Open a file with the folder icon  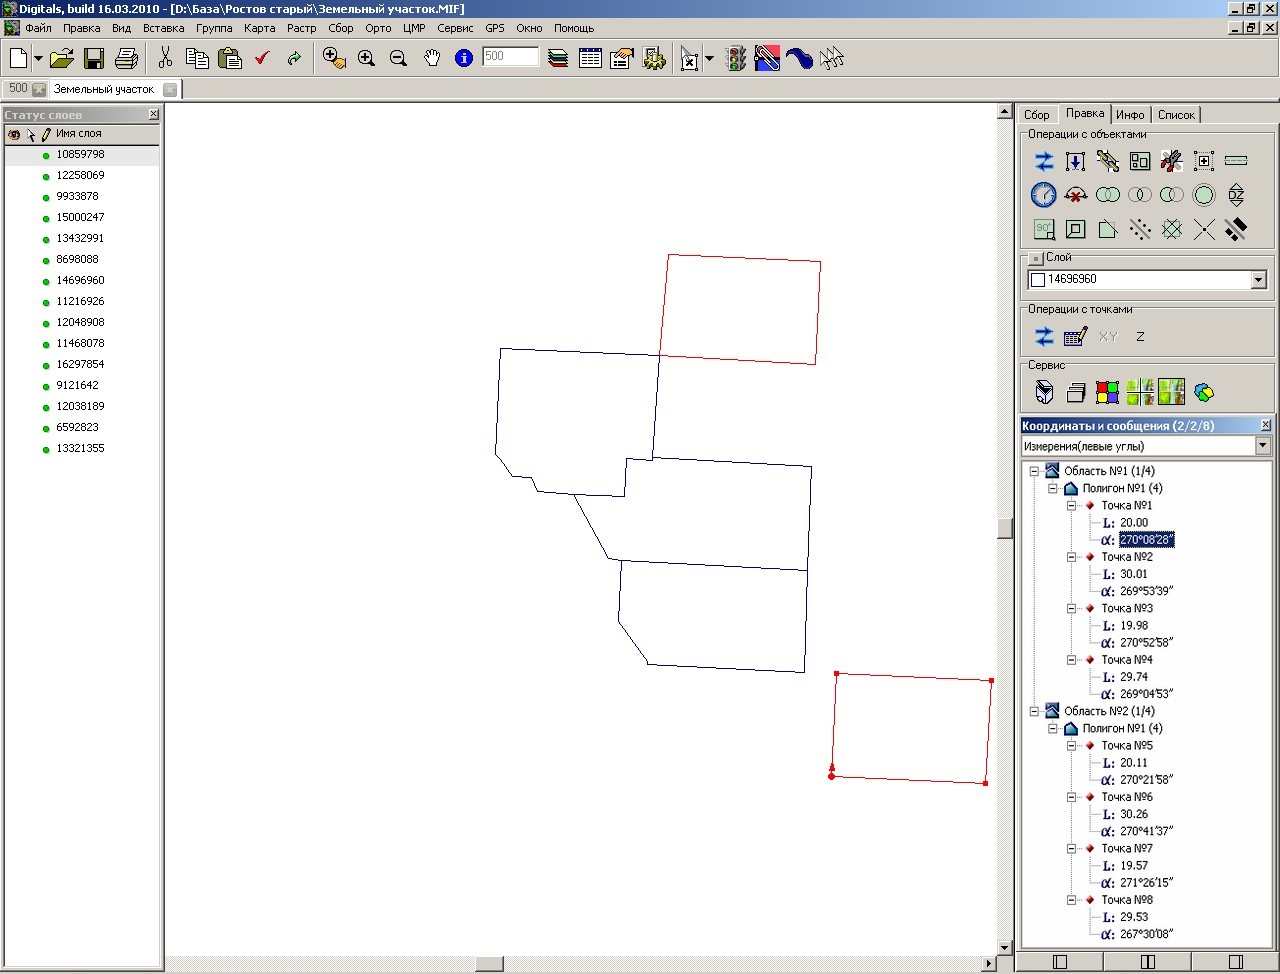tap(61, 59)
